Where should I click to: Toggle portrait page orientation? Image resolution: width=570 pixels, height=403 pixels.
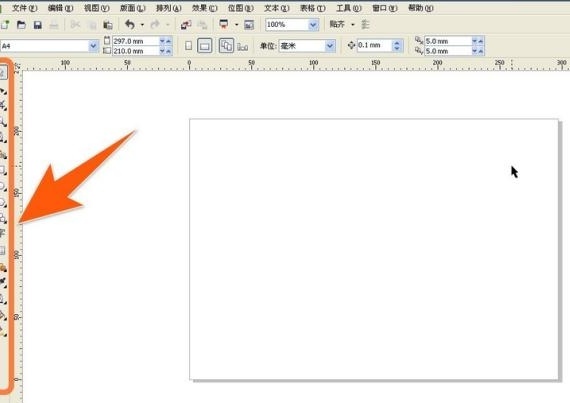[188, 46]
